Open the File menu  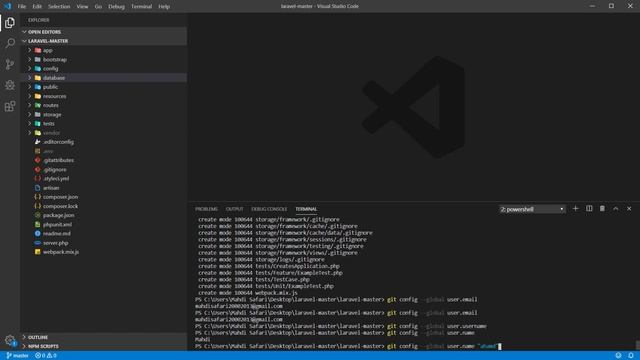point(22,7)
